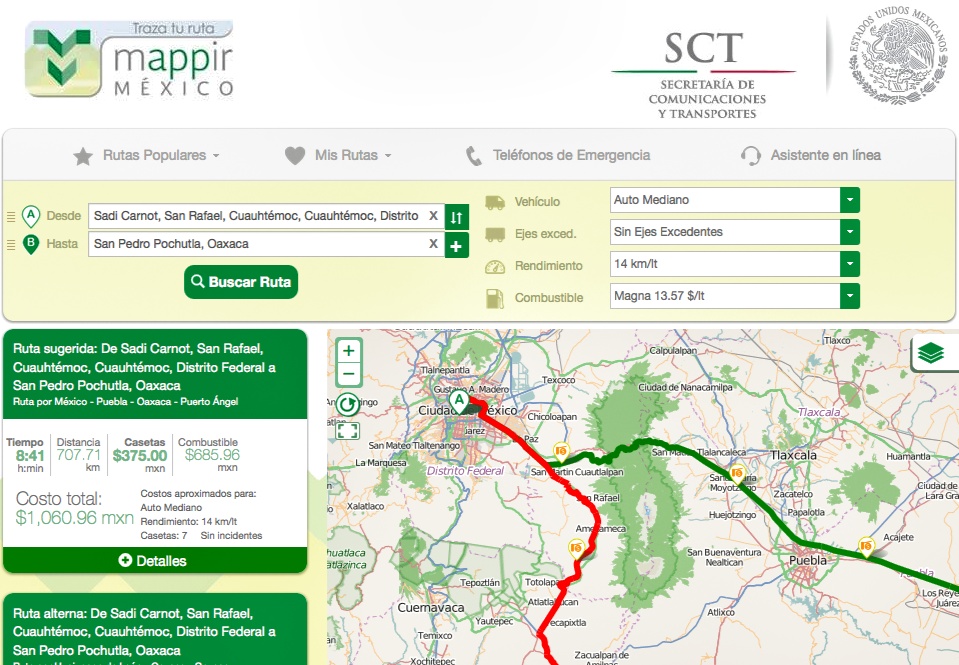
Task: Click Teléfonos de Emergencia link
Action: (558, 156)
